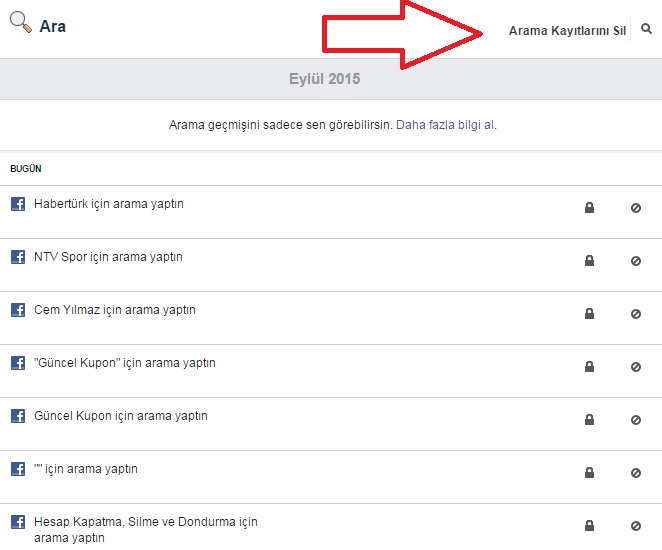Remove the quoted "Güncel Kupon" search entry

coord(636,367)
